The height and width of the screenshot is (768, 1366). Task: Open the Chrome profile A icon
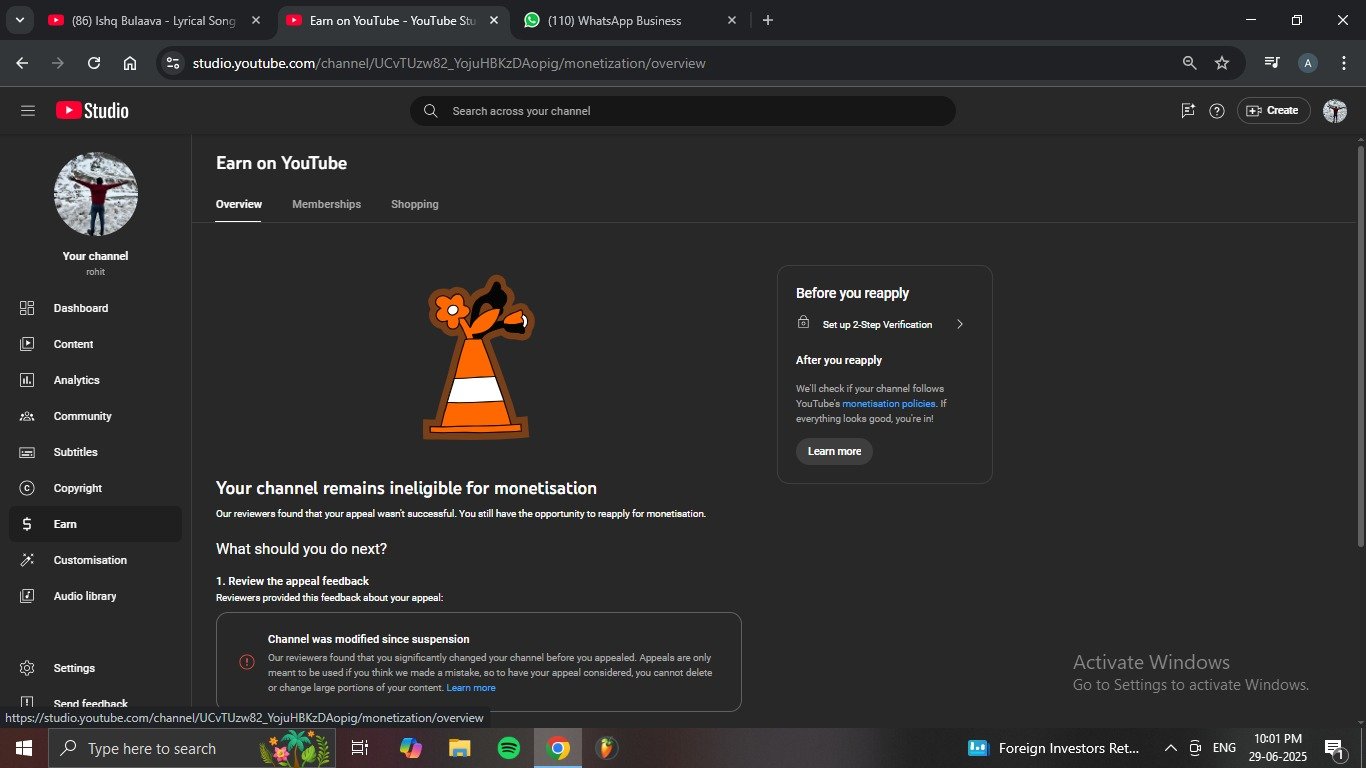(1308, 63)
